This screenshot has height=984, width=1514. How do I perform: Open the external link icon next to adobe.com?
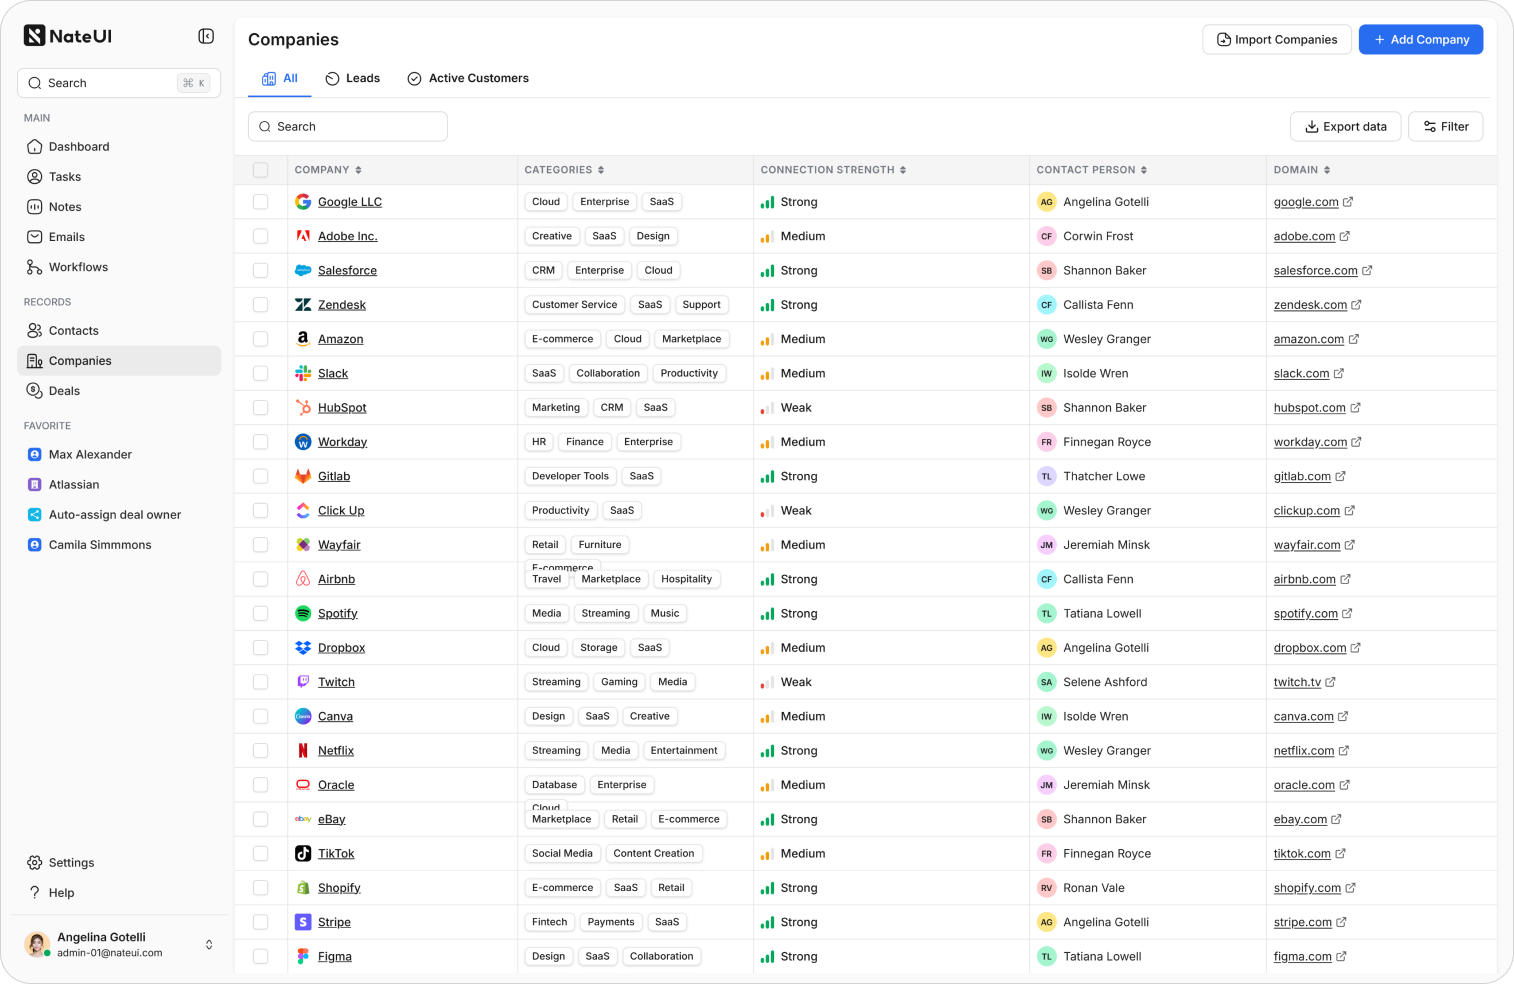click(x=1345, y=236)
